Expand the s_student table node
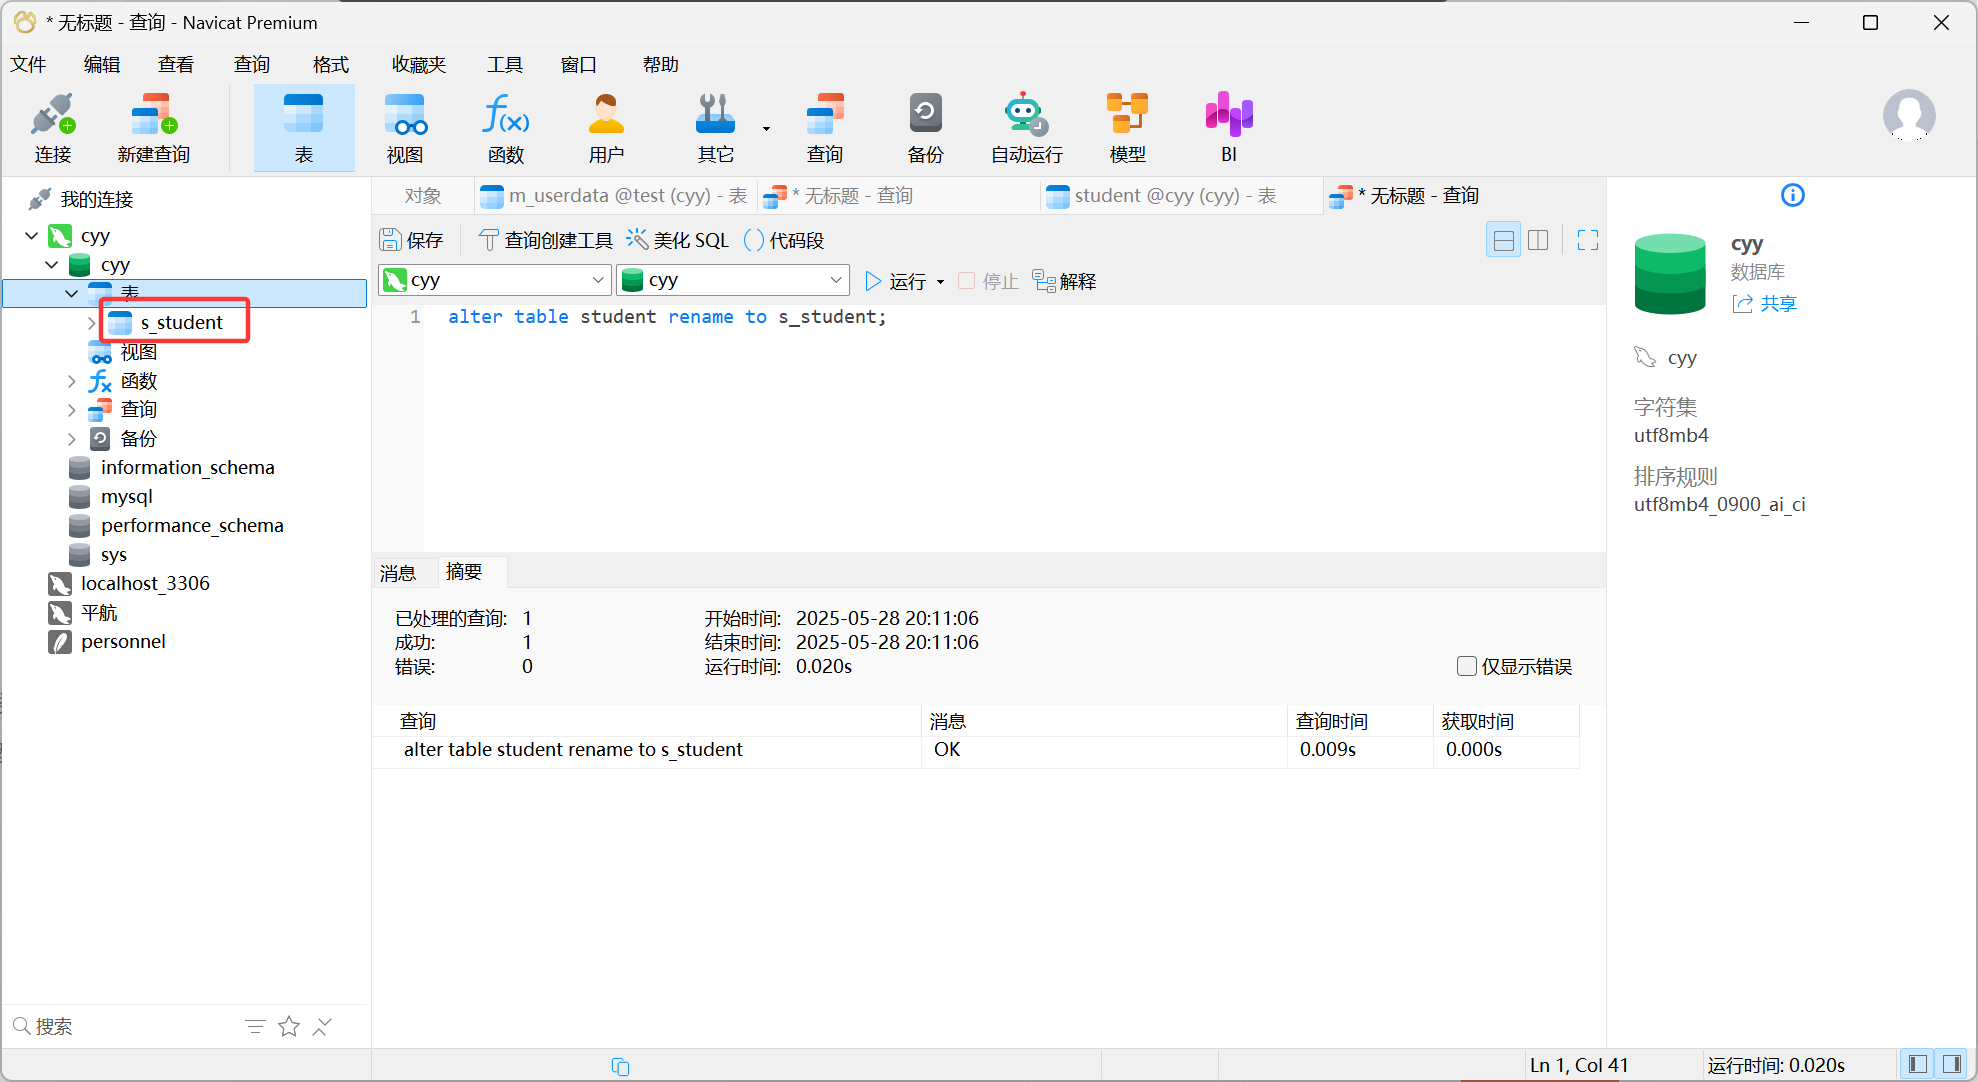The height and width of the screenshot is (1082, 1978). click(x=91, y=323)
